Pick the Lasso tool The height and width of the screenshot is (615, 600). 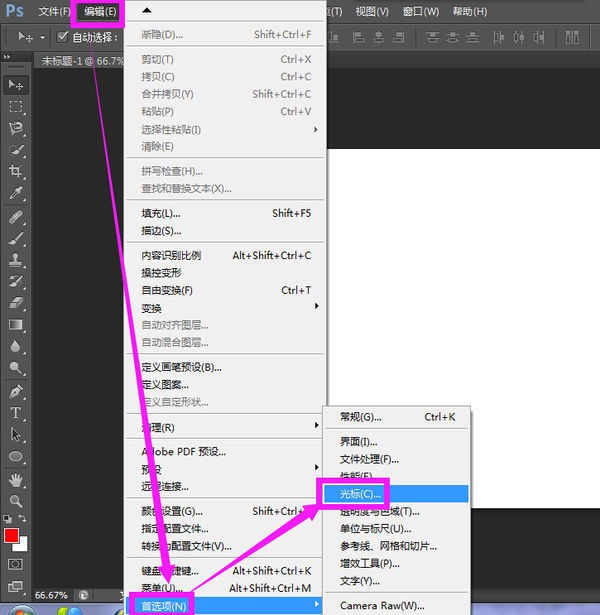point(16,128)
